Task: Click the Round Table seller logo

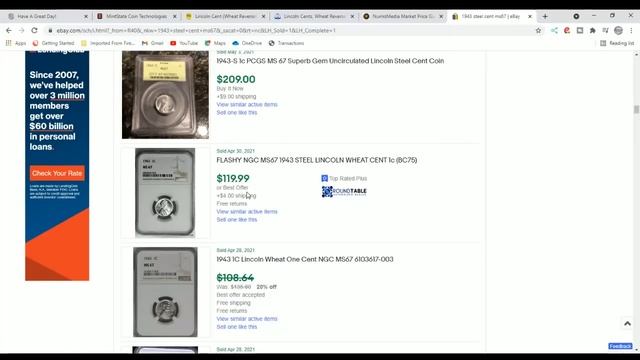Action: 344,191
